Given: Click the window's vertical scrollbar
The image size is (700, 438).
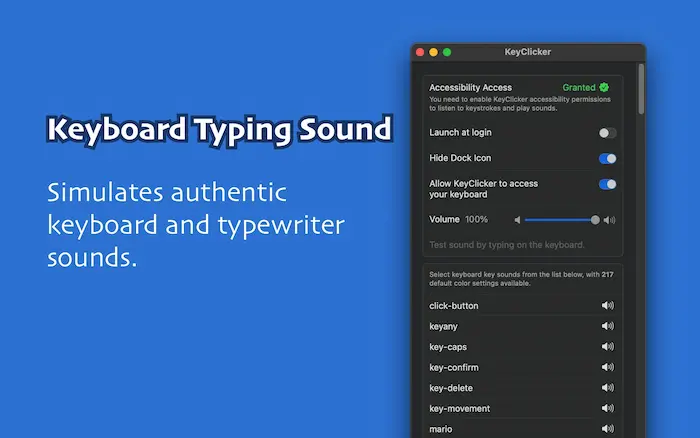Looking at the screenshot, I should pyautogui.click(x=641, y=90).
